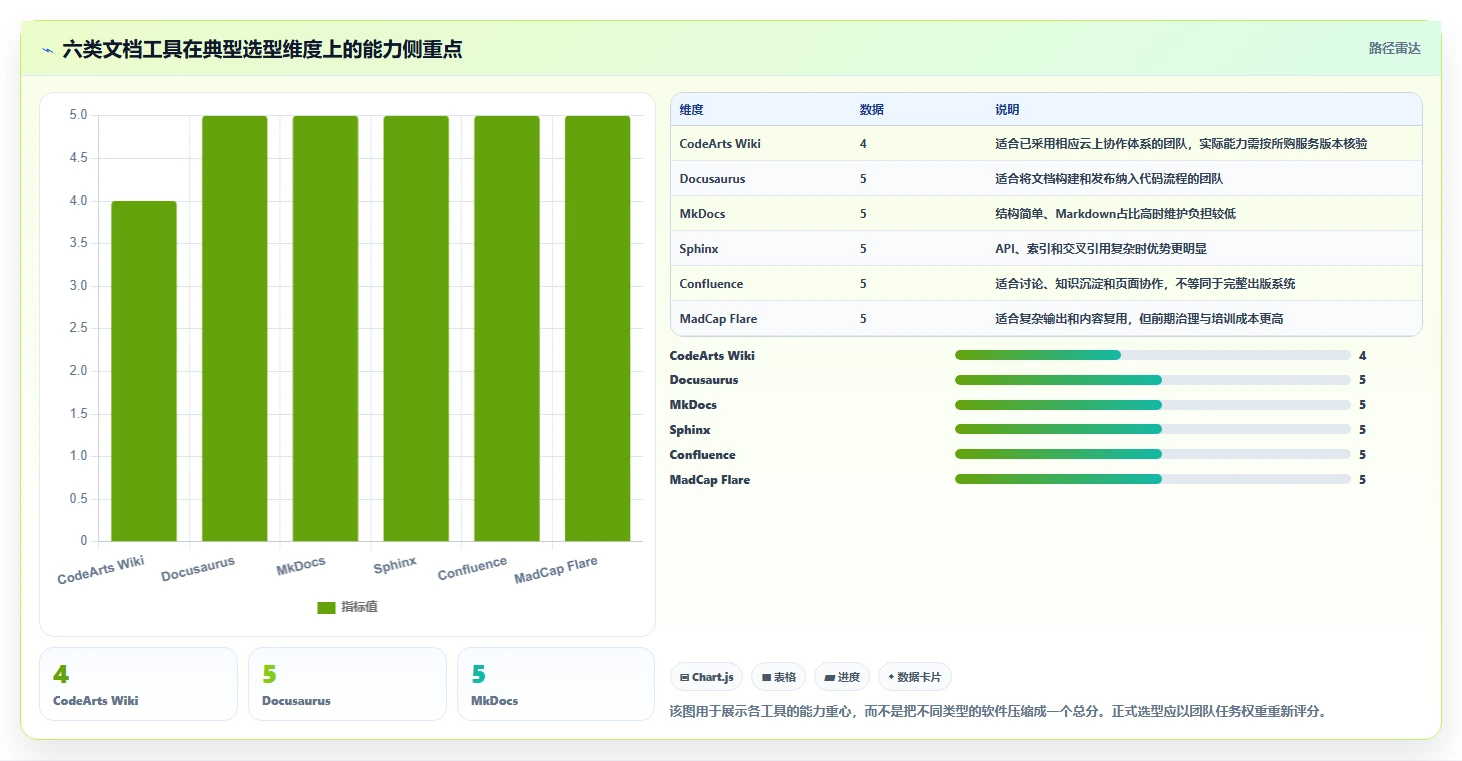Click the Confluence row description in the table

pos(1145,284)
